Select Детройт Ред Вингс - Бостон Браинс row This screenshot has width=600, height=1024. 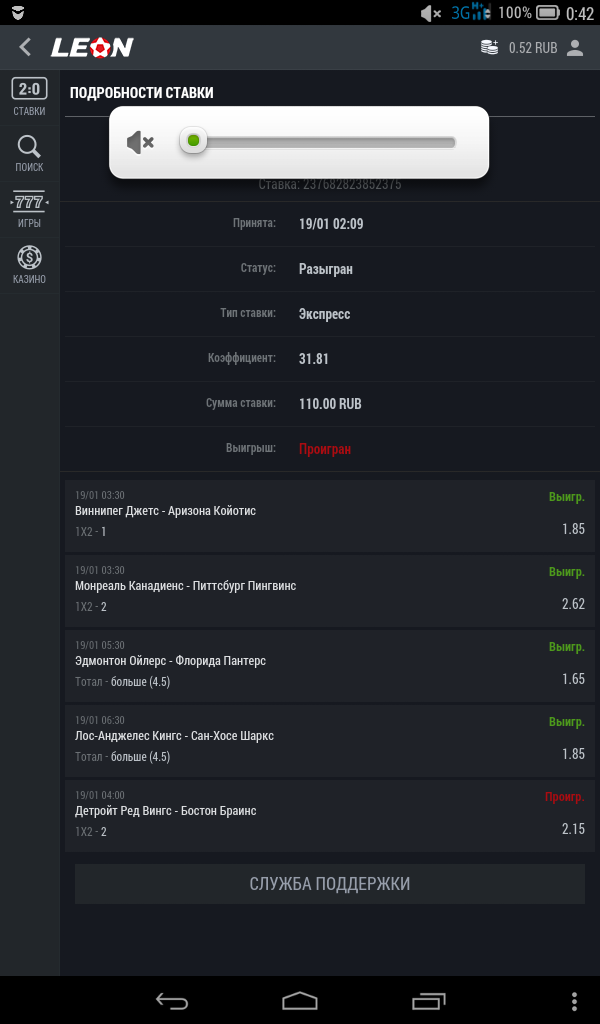[330, 816]
